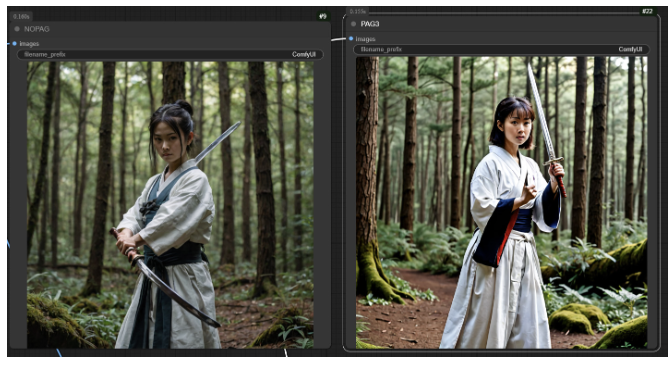Click the images label on PAG3 node
Viewport: 670px width, 365px height.
365,39
